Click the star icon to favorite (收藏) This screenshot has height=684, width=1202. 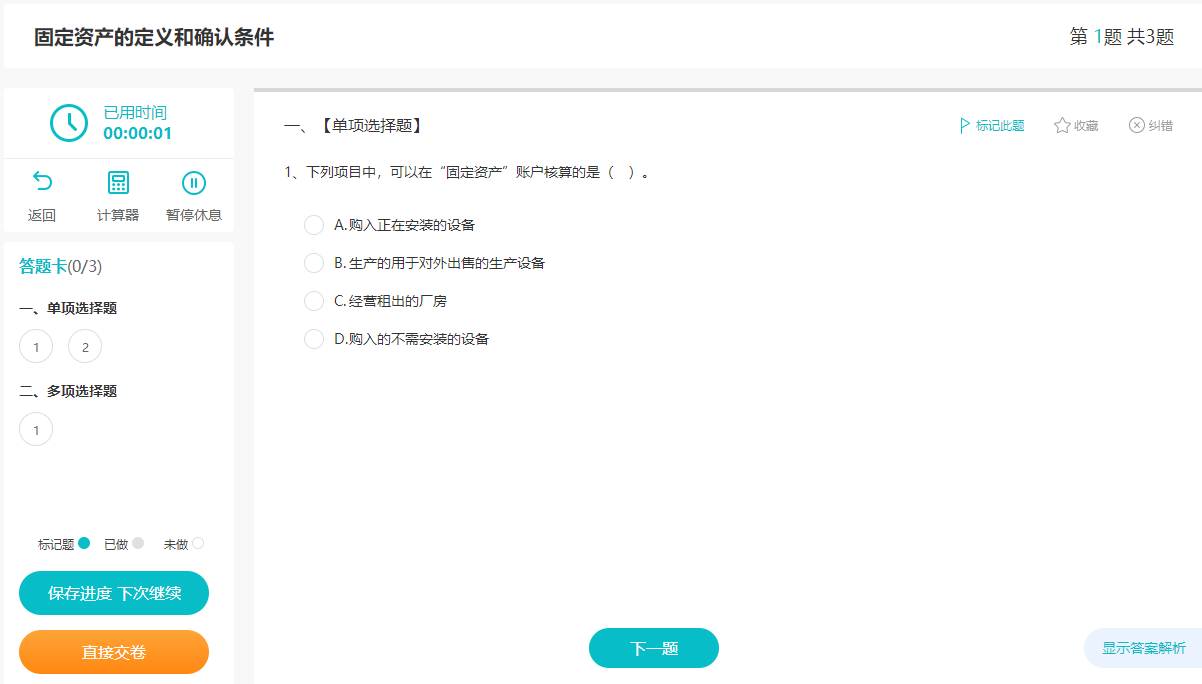(x=1062, y=126)
